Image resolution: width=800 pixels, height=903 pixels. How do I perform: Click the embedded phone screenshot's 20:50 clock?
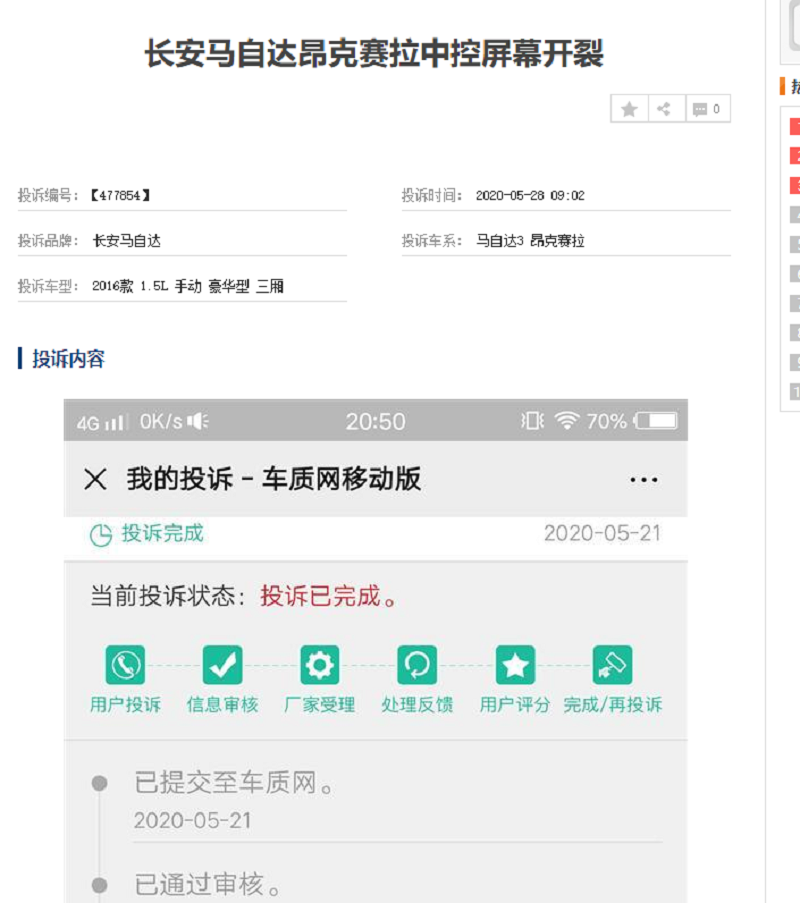pos(376,422)
